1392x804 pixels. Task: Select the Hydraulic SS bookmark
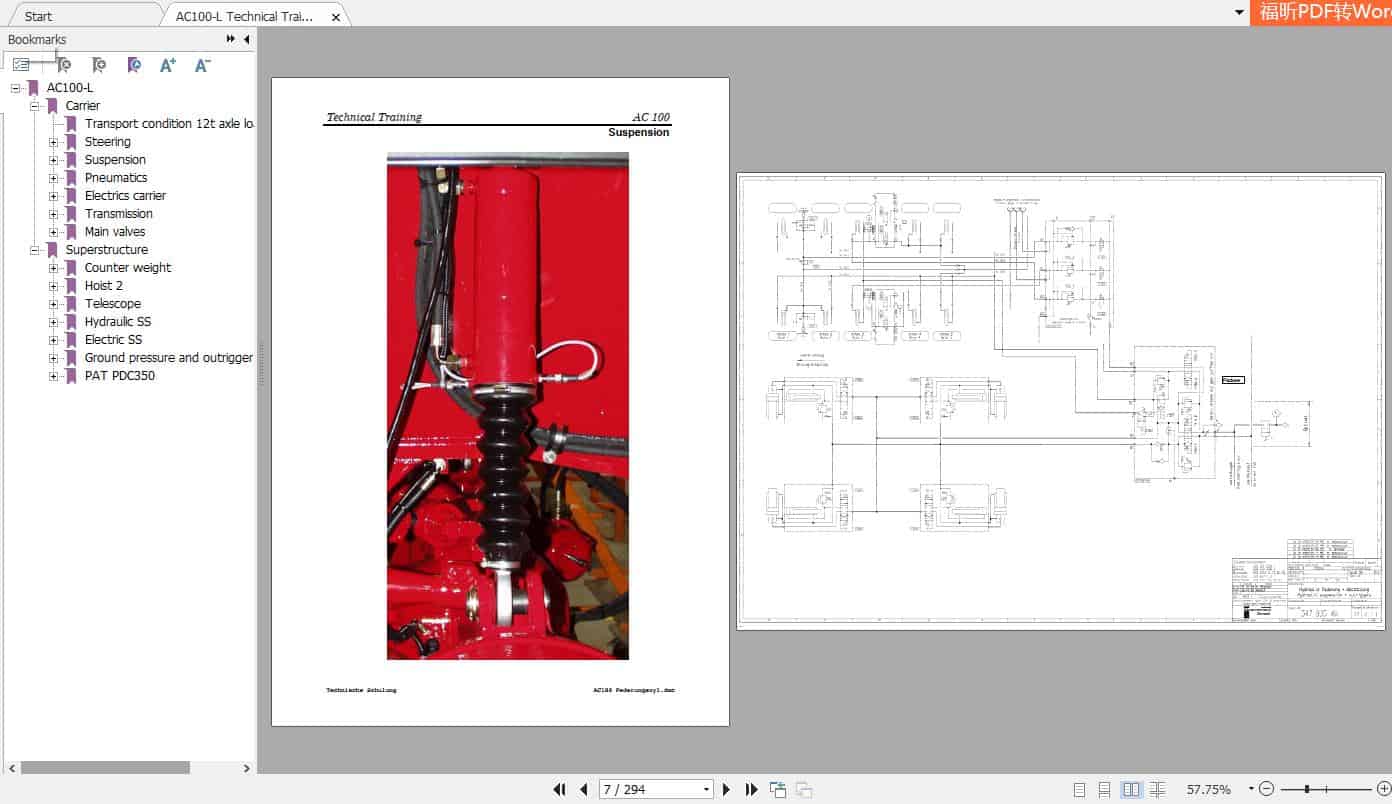[118, 321]
